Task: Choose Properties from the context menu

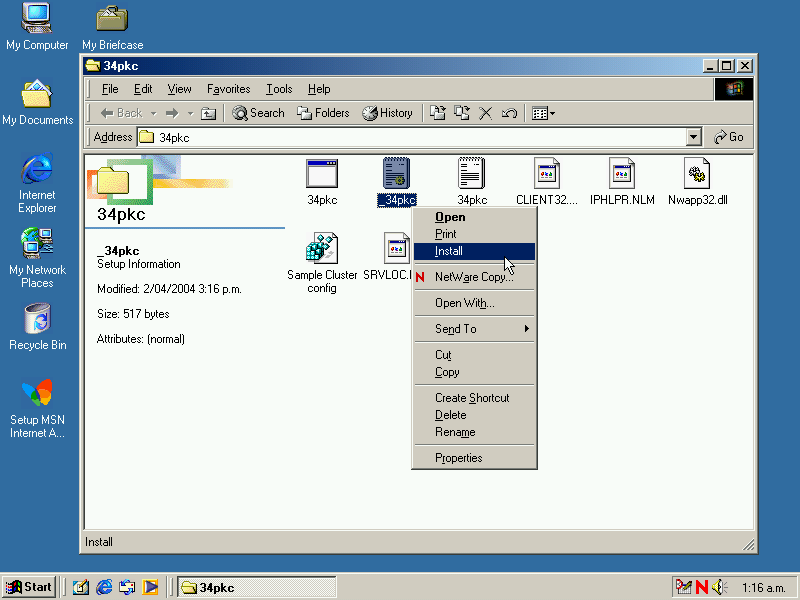Action: tap(474, 458)
